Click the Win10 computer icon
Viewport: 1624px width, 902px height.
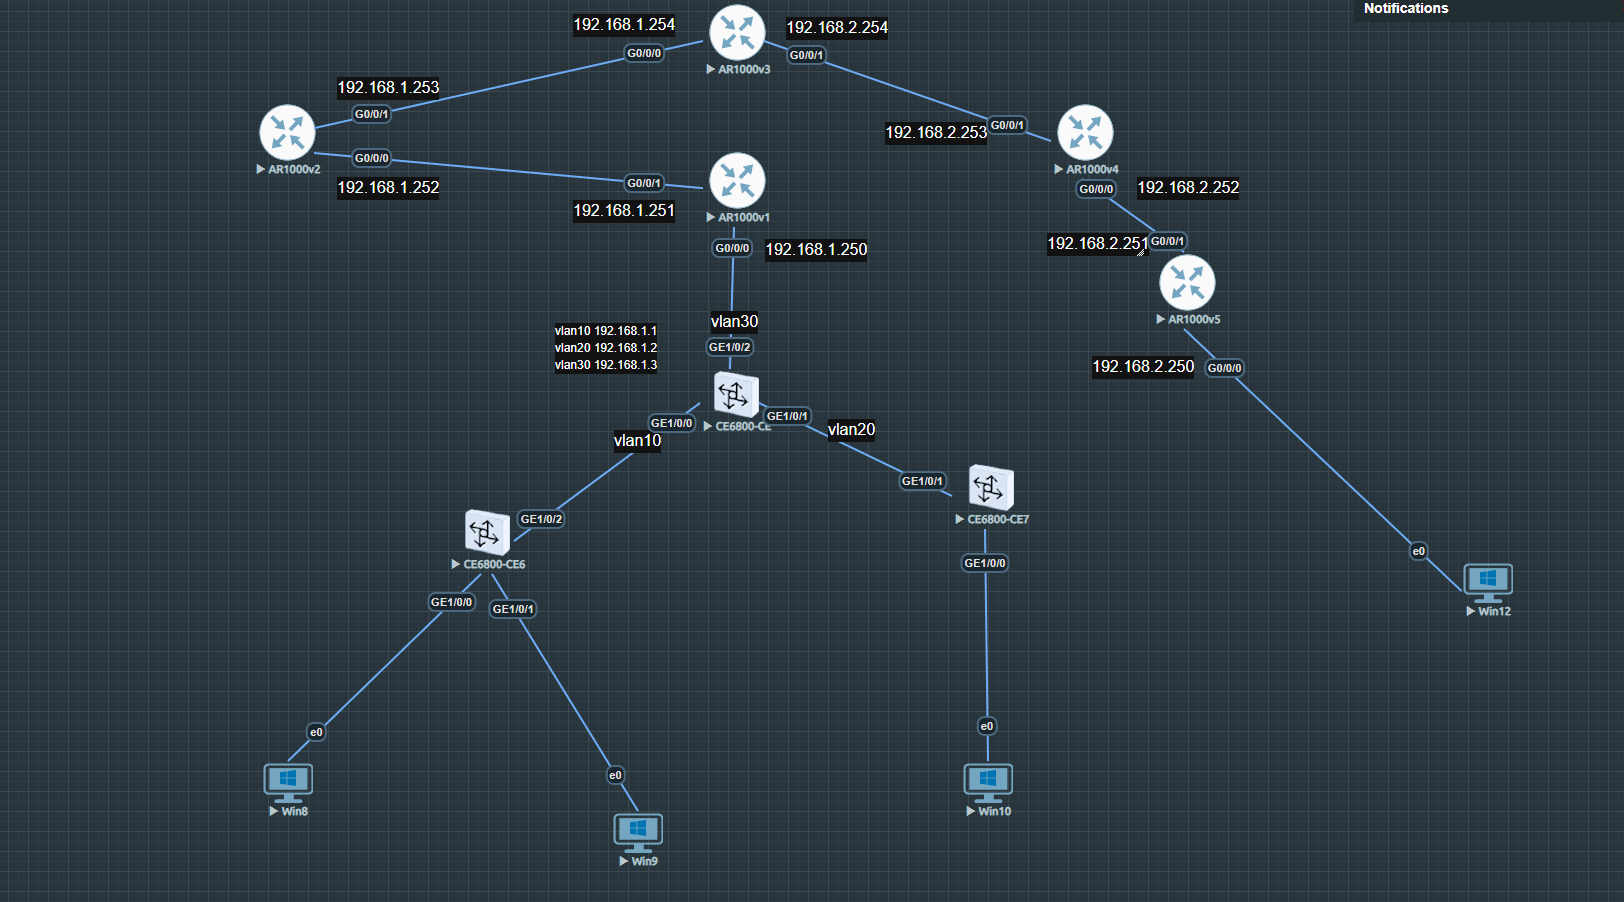[x=988, y=781]
